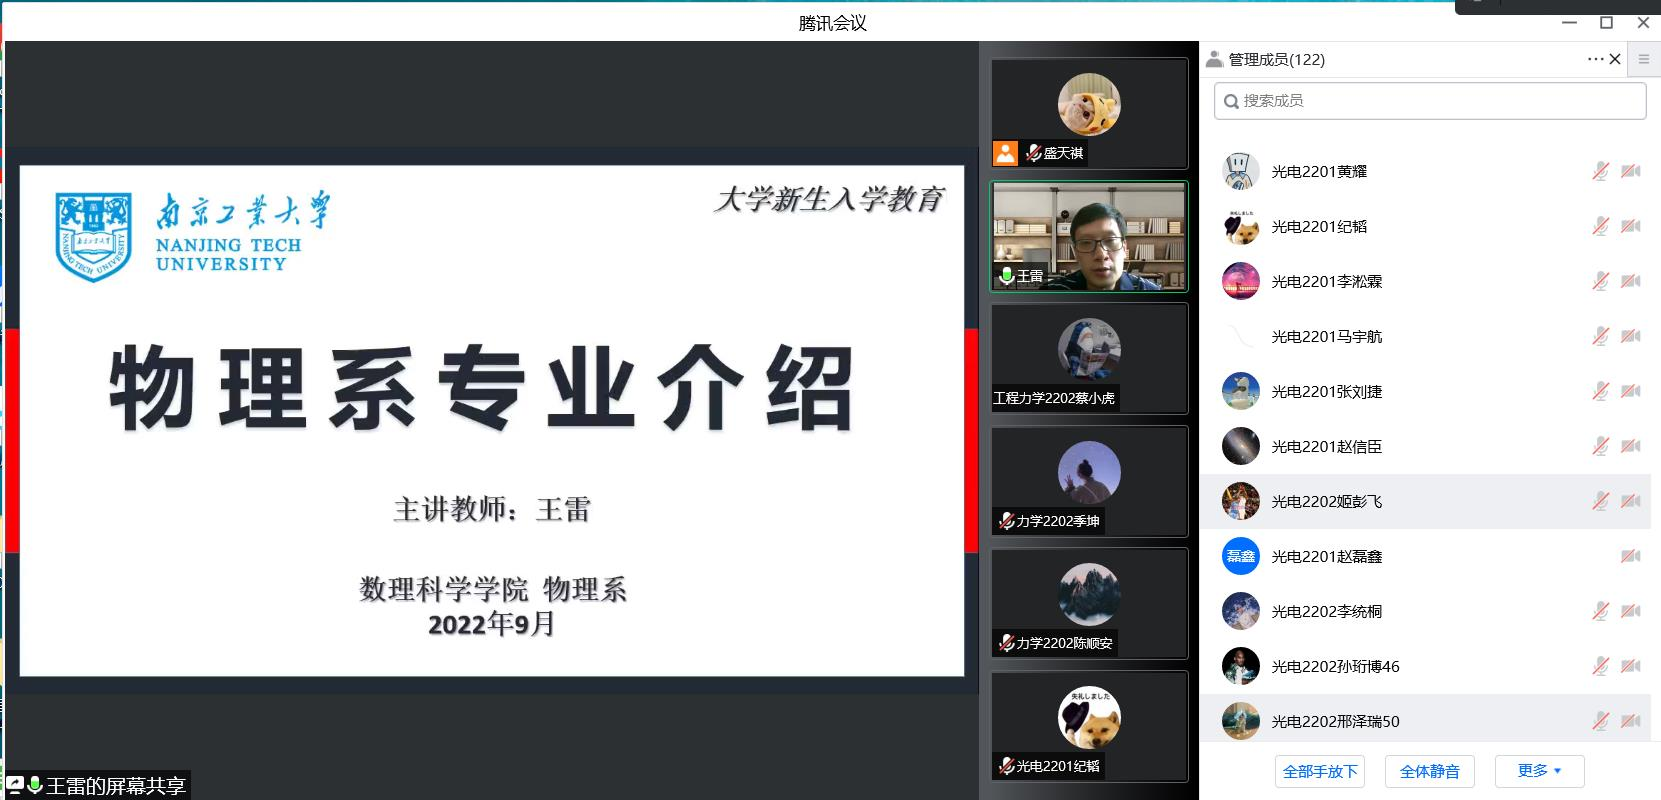Screen dimensions: 1661x800
Task: Select 工程力学2202蔡小虎's video thumbnail
Action: pyautogui.click(x=1089, y=357)
